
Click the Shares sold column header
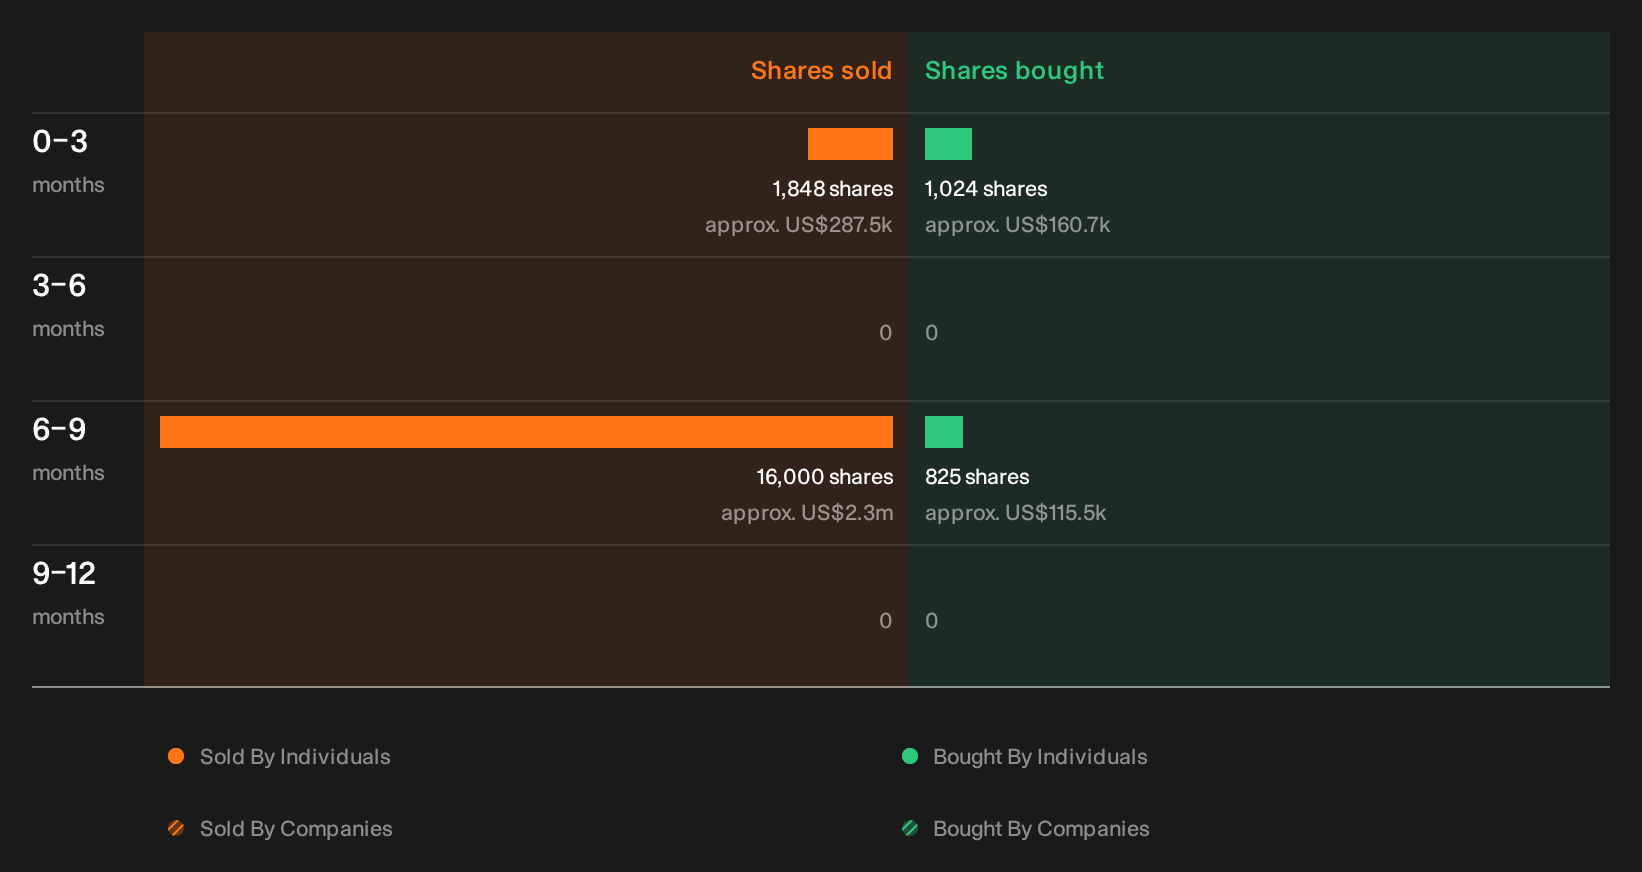click(x=821, y=71)
